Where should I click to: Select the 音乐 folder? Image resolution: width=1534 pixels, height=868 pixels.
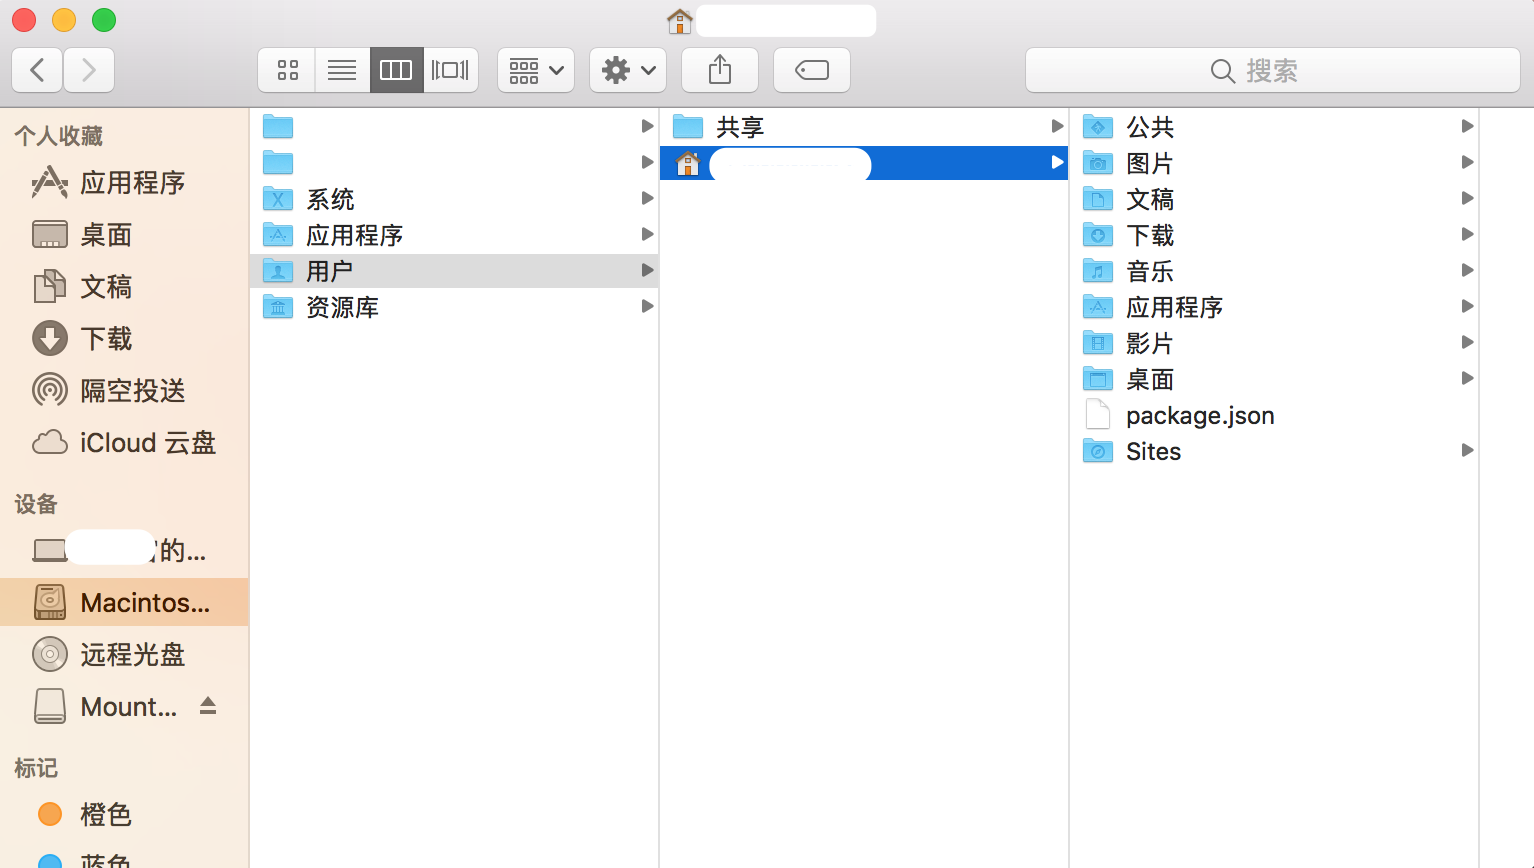point(1274,271)
